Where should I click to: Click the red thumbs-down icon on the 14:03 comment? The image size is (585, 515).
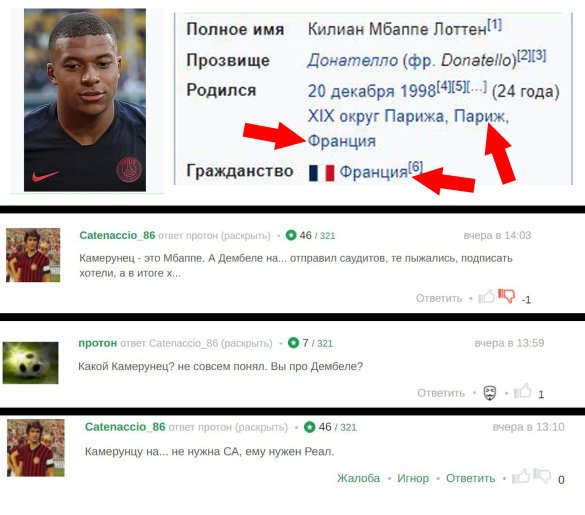tap(506, 296)
